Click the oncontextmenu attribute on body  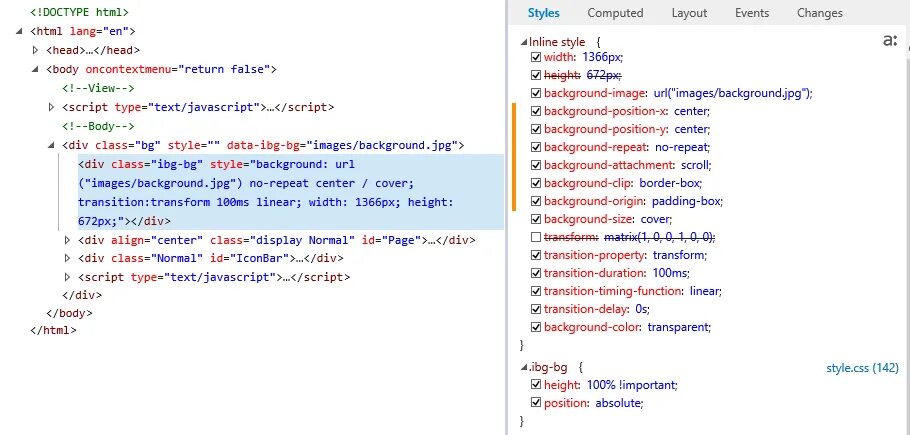click(x=176, y=70)
